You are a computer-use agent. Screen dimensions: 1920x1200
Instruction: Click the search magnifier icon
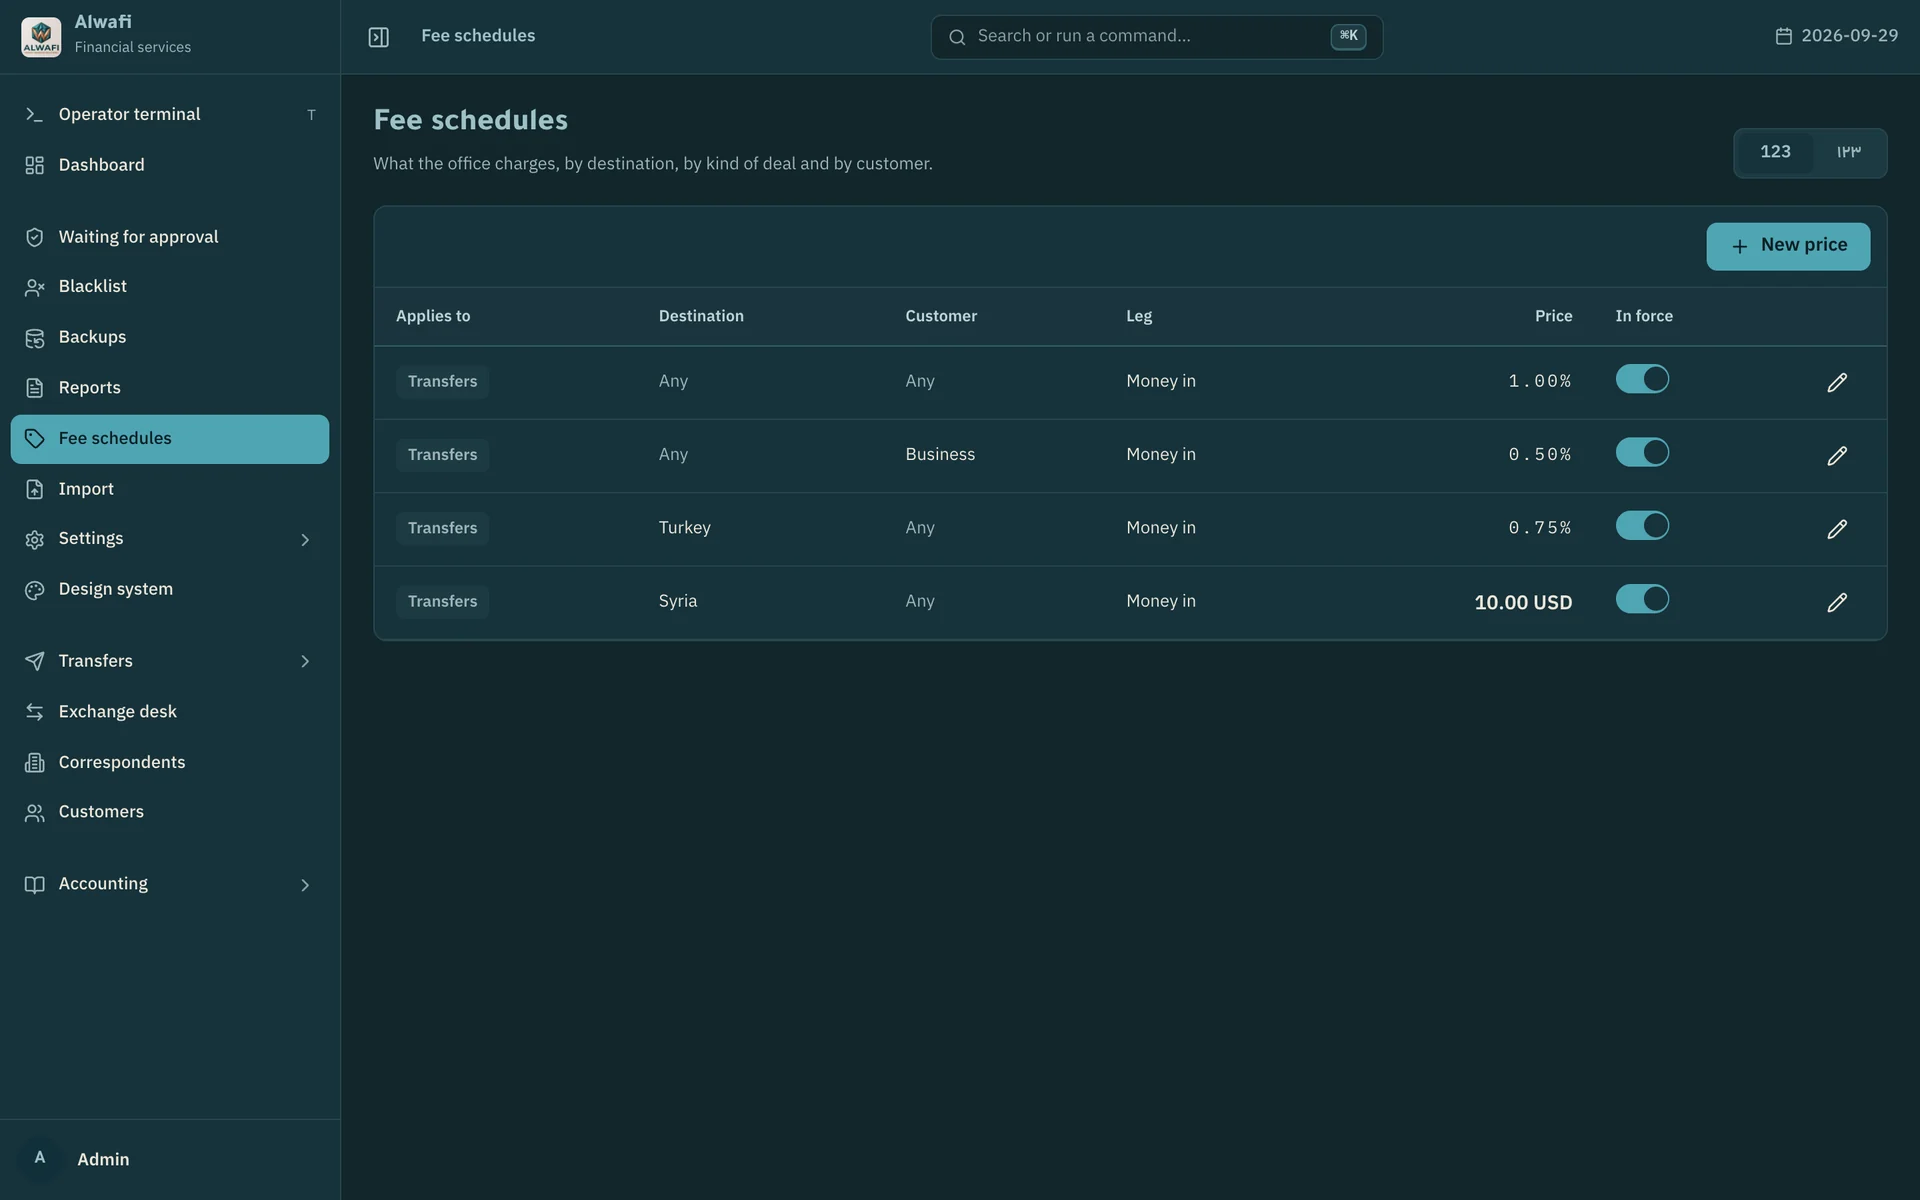[957, 37]
